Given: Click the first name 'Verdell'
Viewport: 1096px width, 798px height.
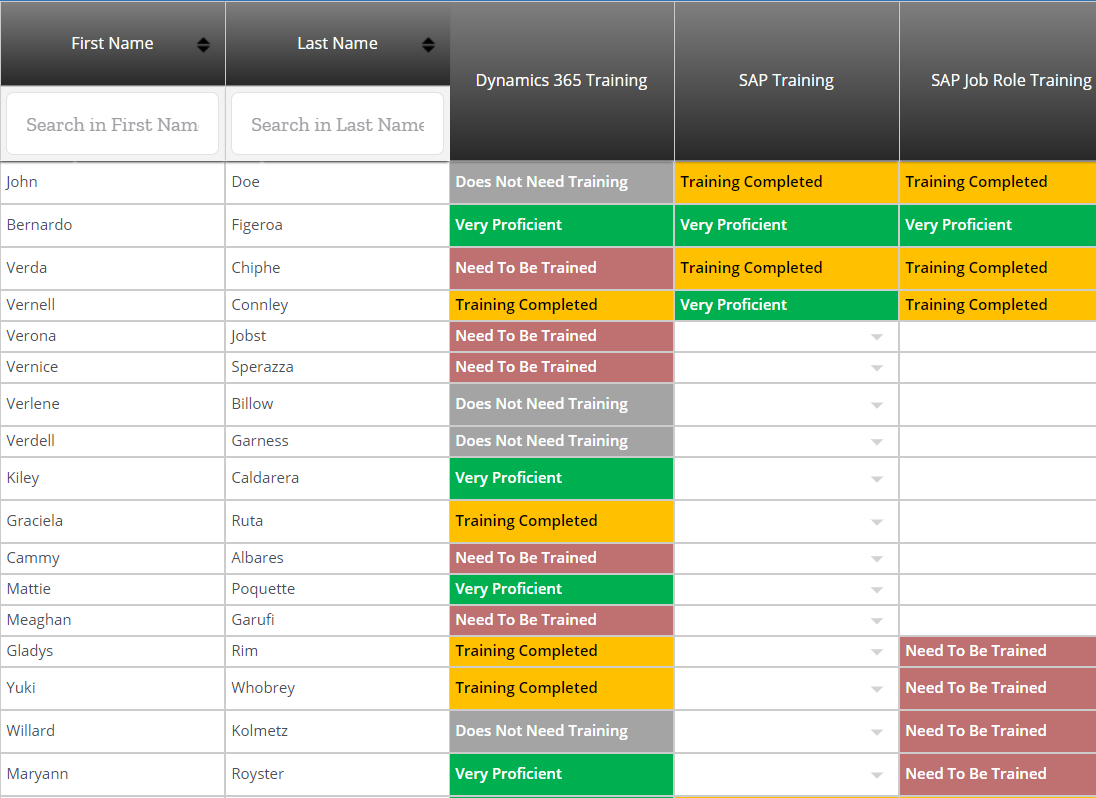Looking at the screenshot, I should [30, 441].
